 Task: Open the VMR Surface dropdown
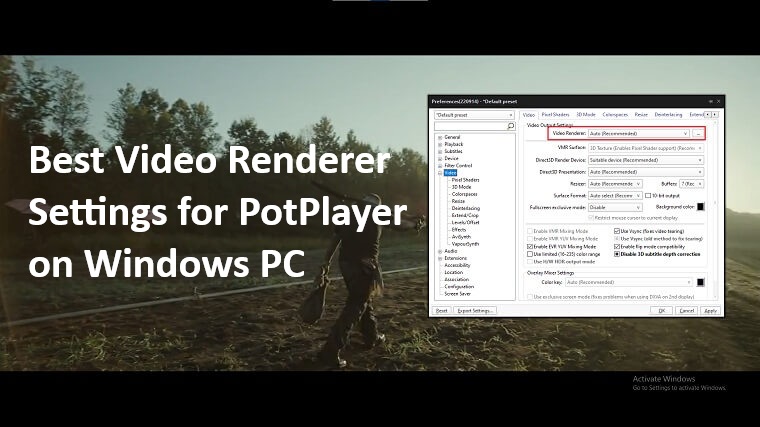point(646,148)
